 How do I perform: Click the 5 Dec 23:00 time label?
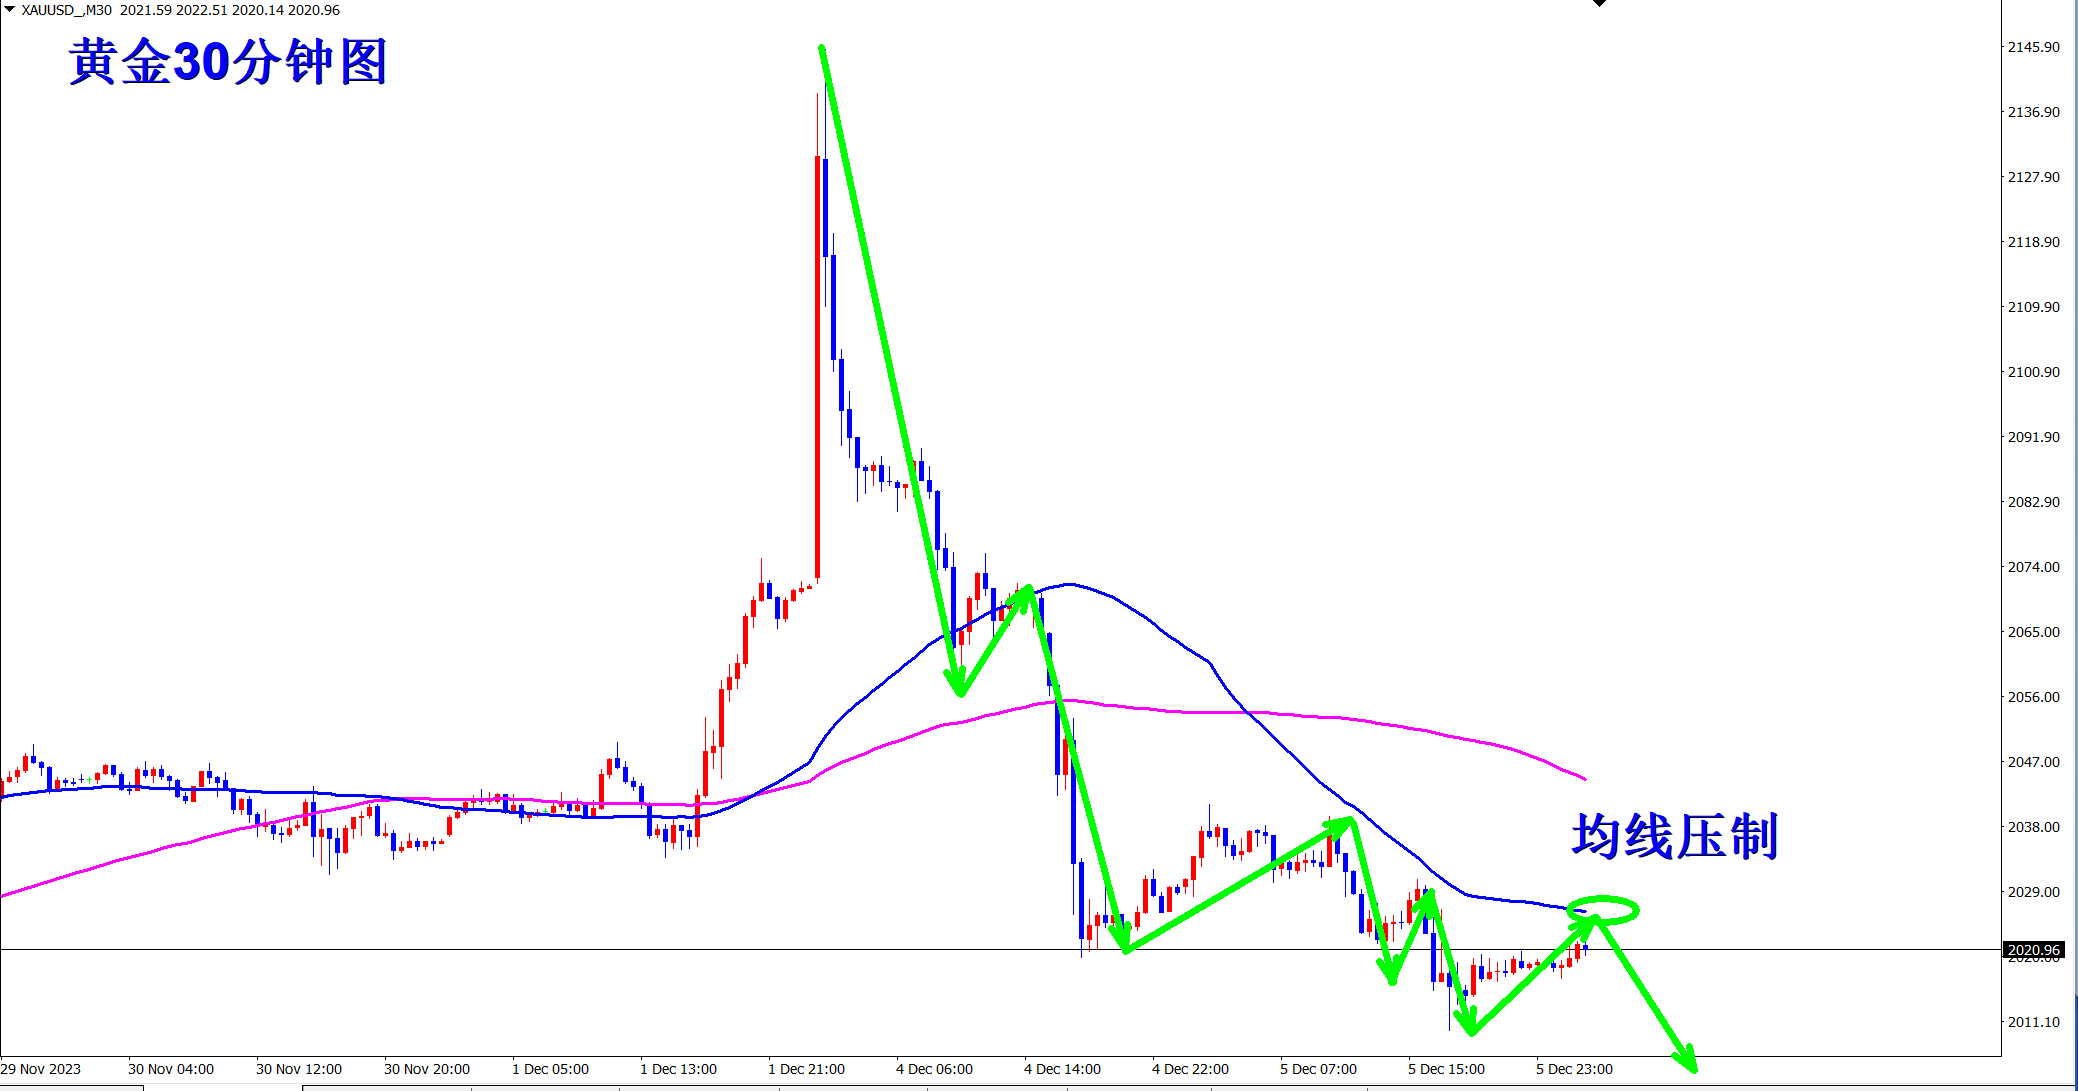pos(1574,1069)
